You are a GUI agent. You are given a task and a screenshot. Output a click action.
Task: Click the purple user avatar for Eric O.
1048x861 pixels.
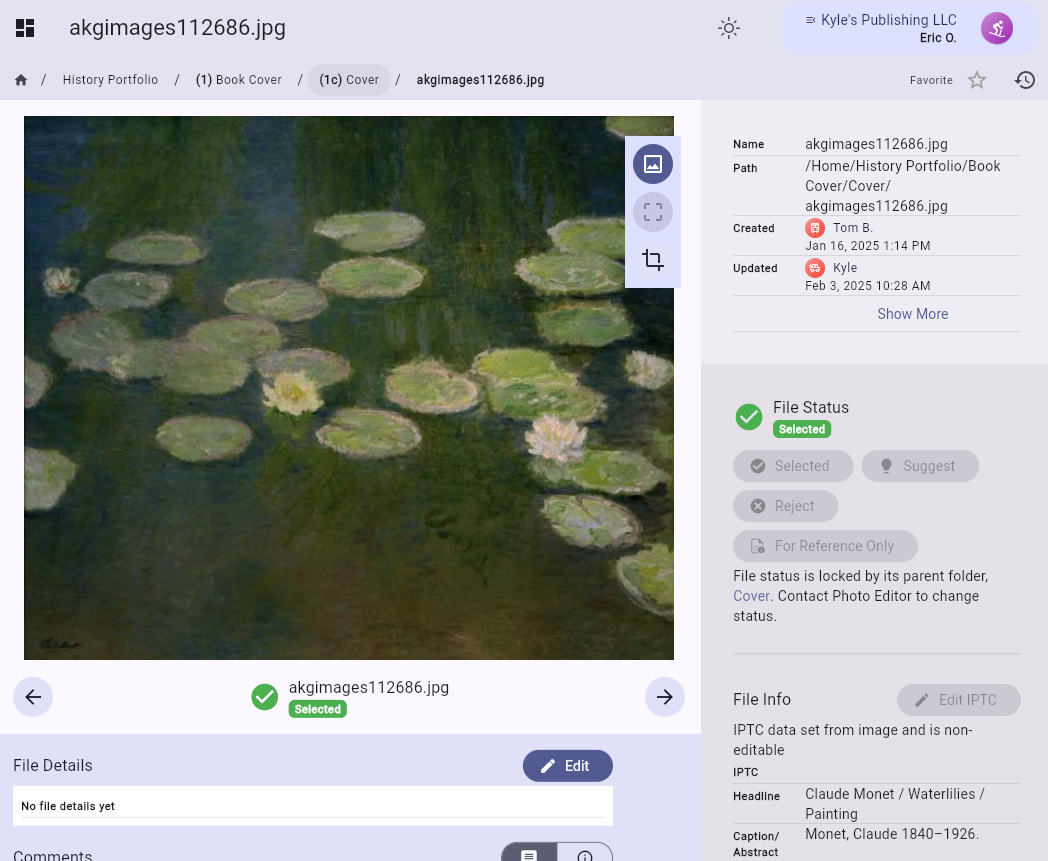point(997,29)
